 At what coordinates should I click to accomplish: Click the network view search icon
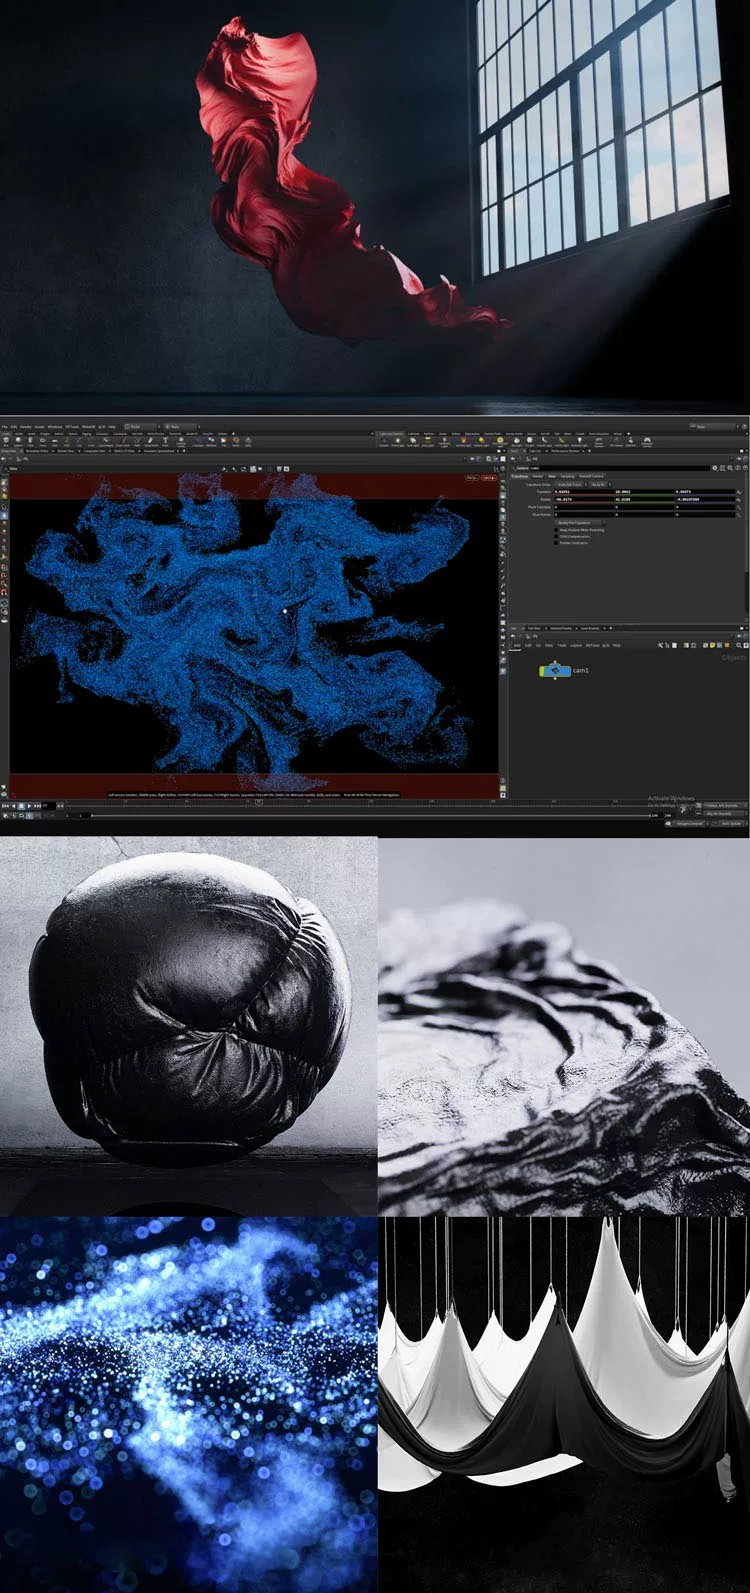click(739, 645)
